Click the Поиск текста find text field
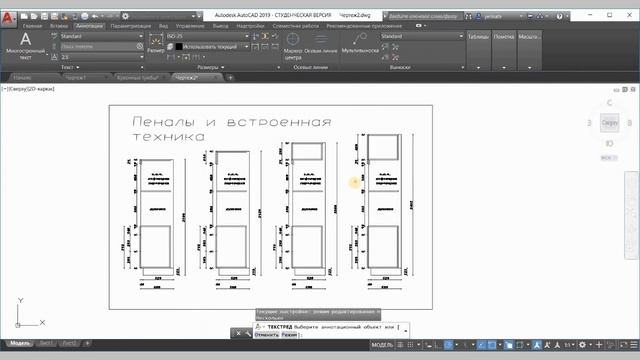This screenshot has height=360, width=640. tap(98, 47)
